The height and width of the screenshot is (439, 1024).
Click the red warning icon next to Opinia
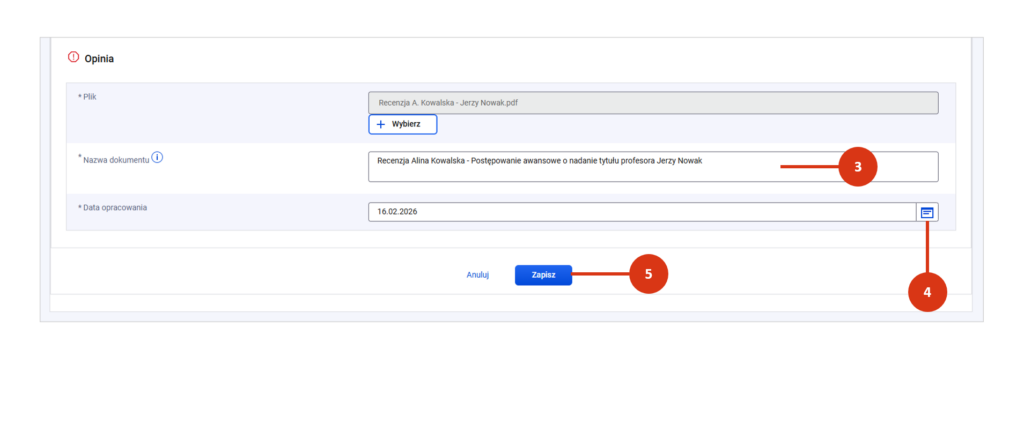point(72,58)
